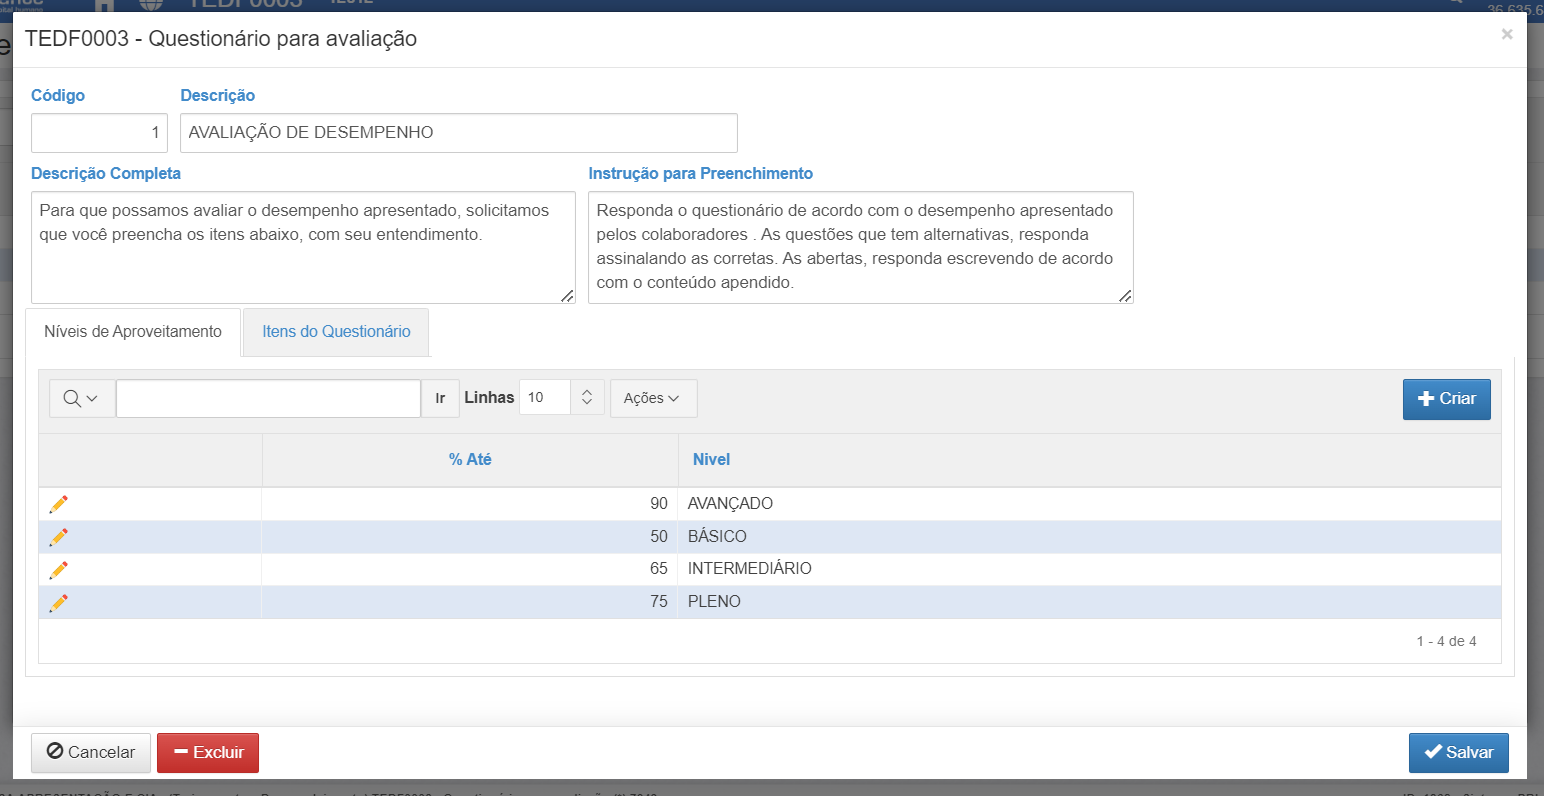1544x796 pixels.
Task: Open the search column selector magnifier
Action: 82,398
